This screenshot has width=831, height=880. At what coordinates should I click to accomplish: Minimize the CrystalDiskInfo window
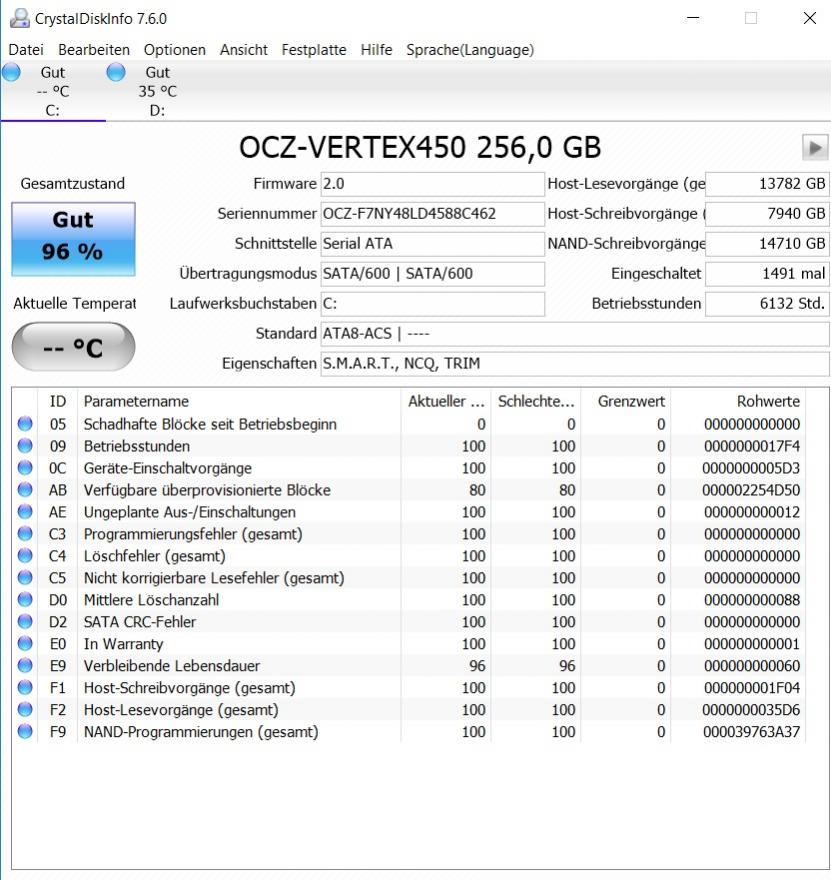tap(693, 18)
